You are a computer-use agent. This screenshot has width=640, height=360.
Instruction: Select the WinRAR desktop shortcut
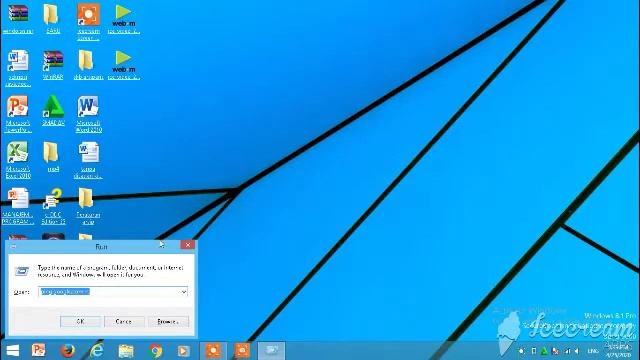[53, 65]
